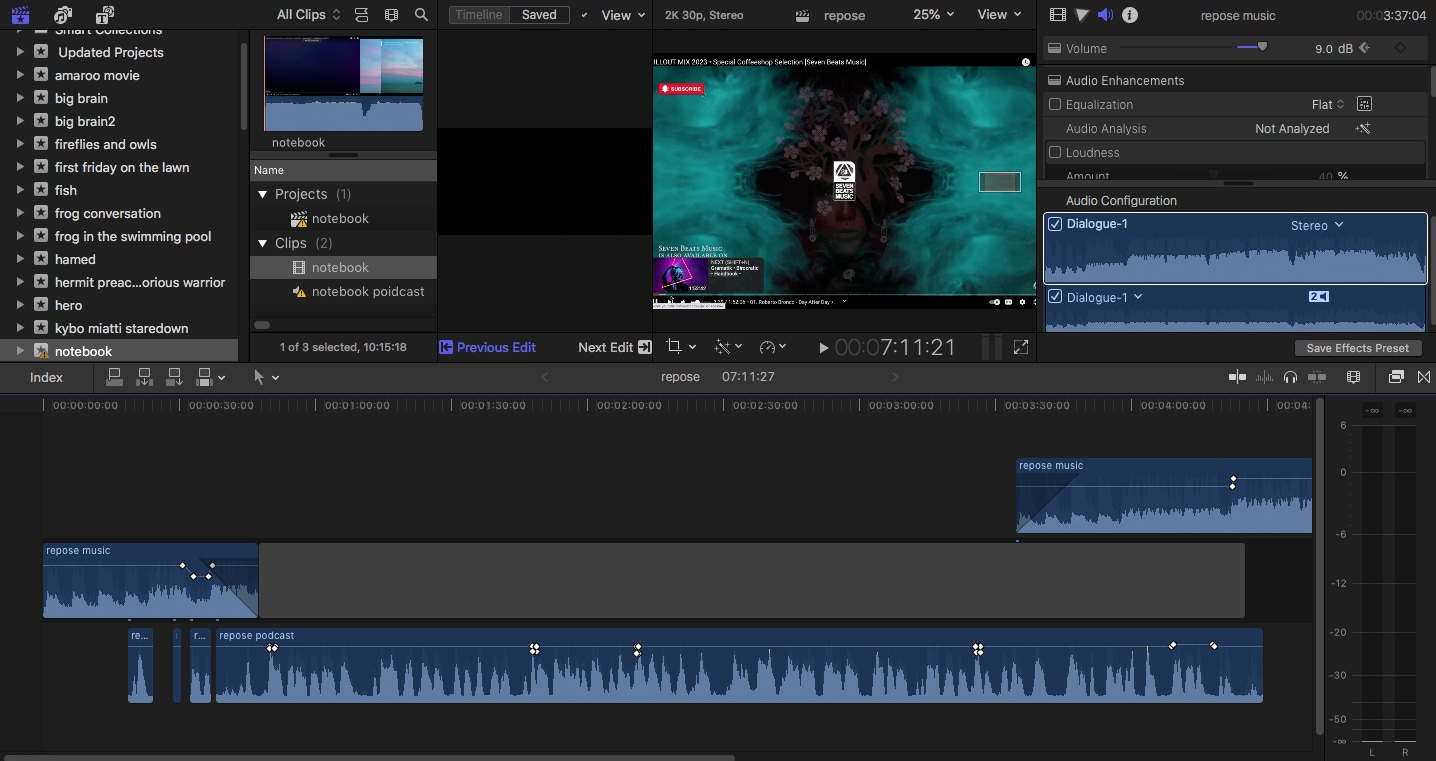Toggle viewer full-screen arrows icon

pos(1021,347)
